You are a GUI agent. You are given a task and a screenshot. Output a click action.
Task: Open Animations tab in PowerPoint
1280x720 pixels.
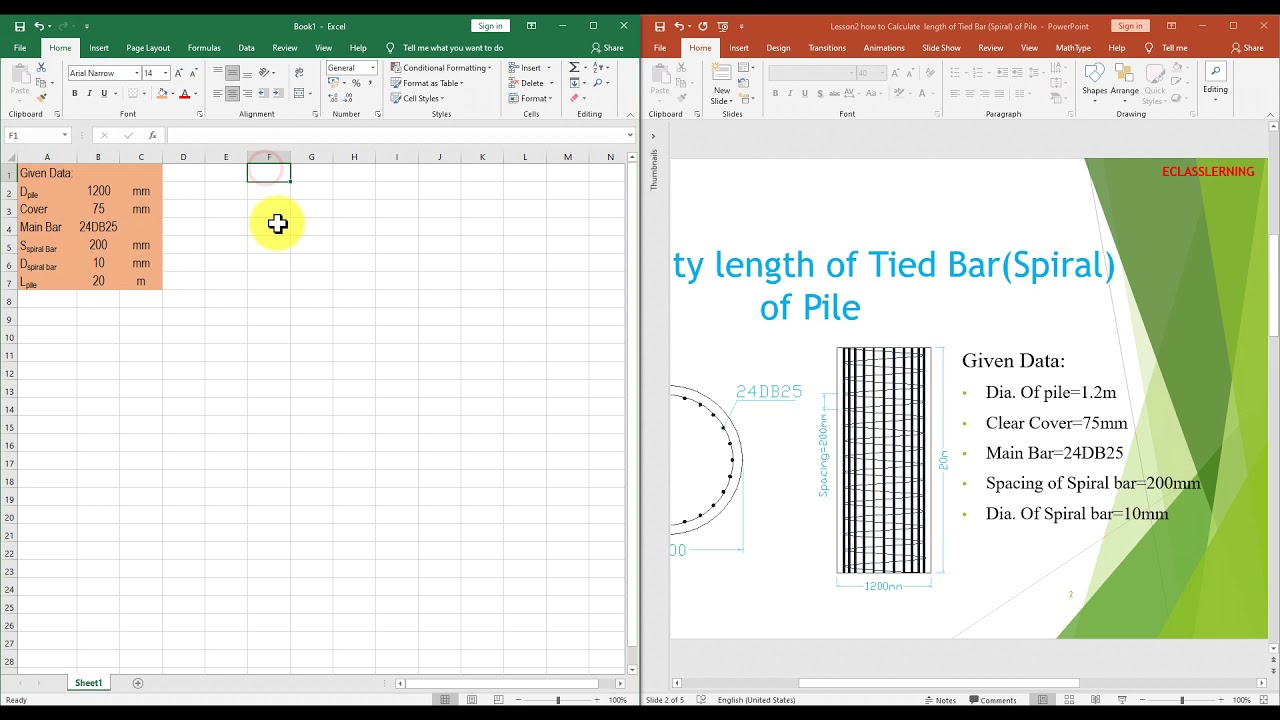click(884, 47)
